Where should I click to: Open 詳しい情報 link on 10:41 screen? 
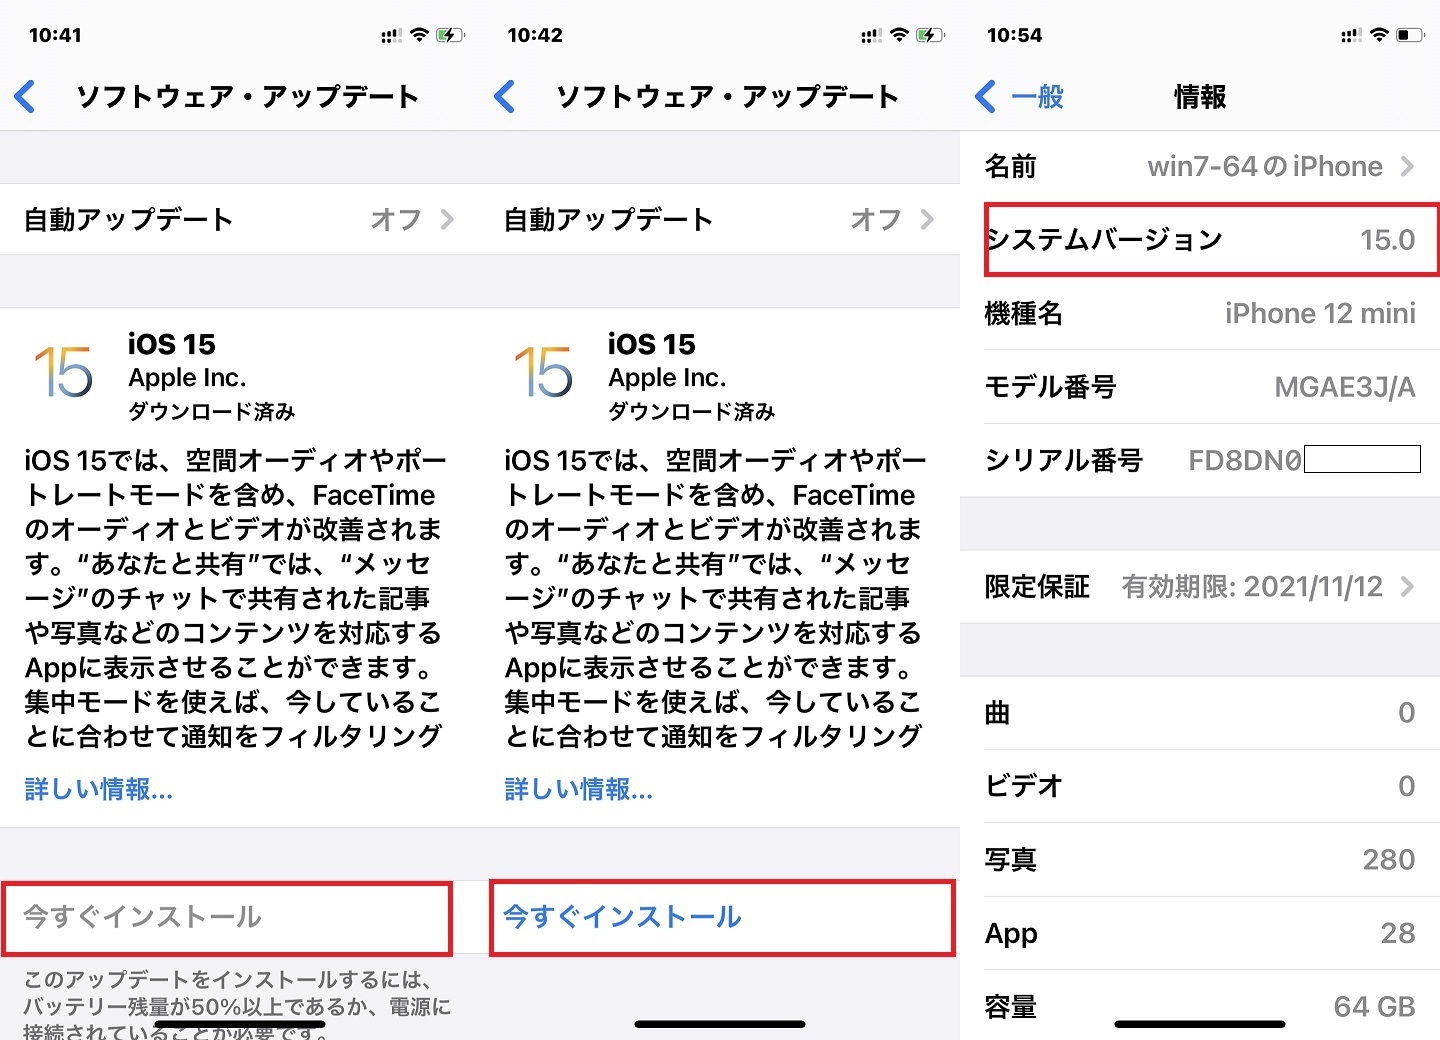tap(98, 789)
